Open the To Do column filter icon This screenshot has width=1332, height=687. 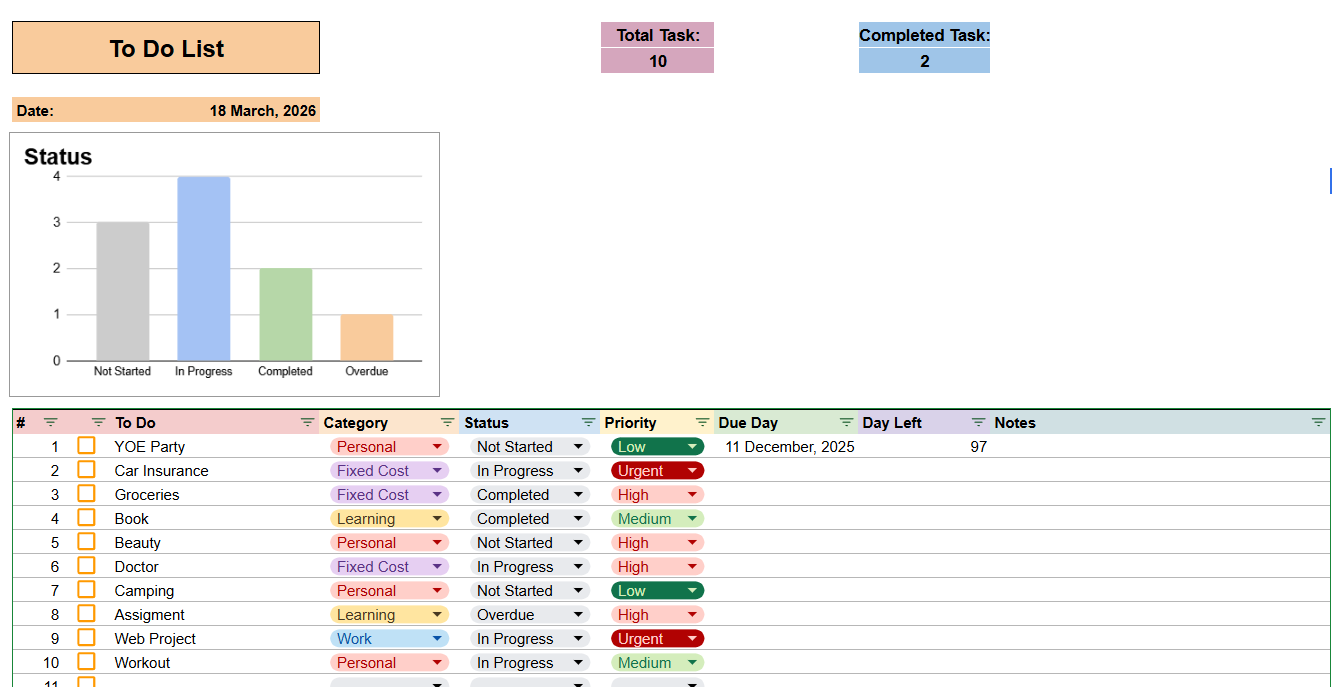click(308, 423)
